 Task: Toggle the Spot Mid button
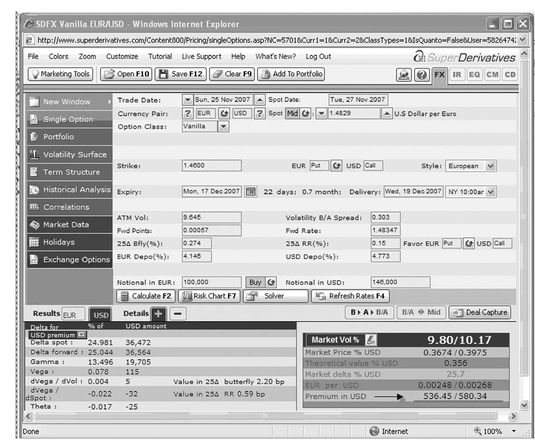pos(292,113)
